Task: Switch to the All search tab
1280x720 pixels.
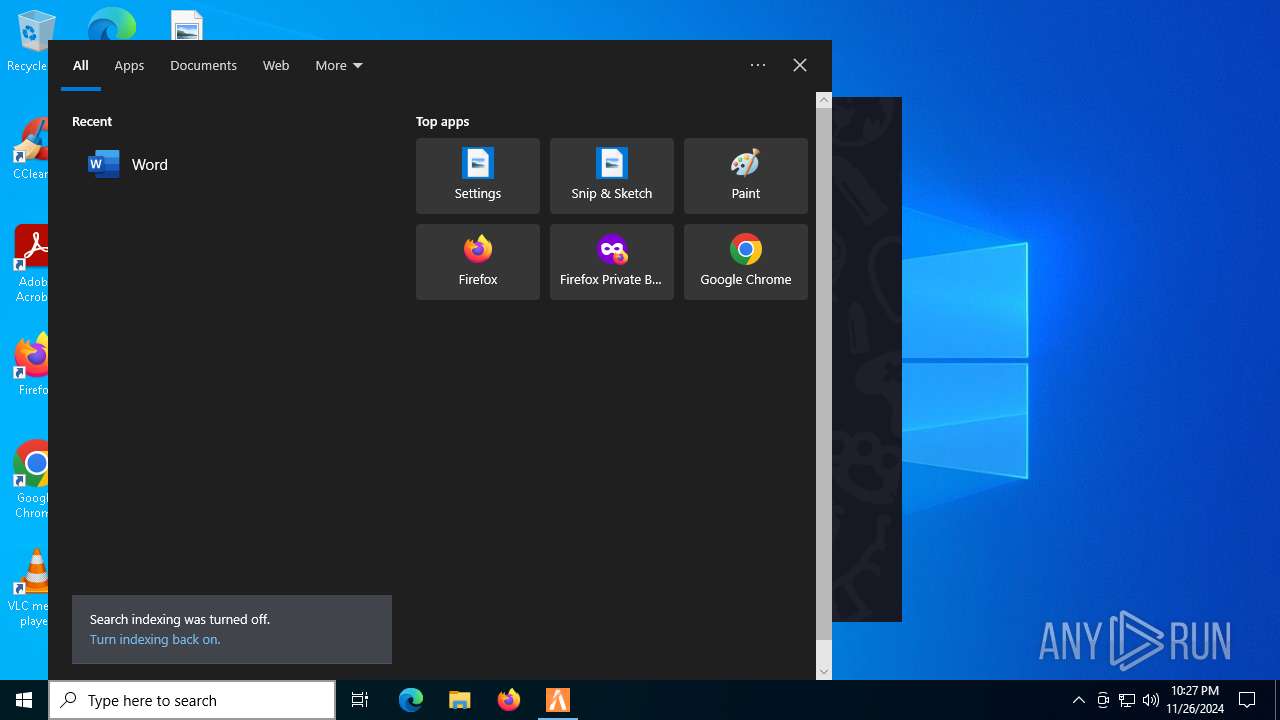Action: click(81, 66)
